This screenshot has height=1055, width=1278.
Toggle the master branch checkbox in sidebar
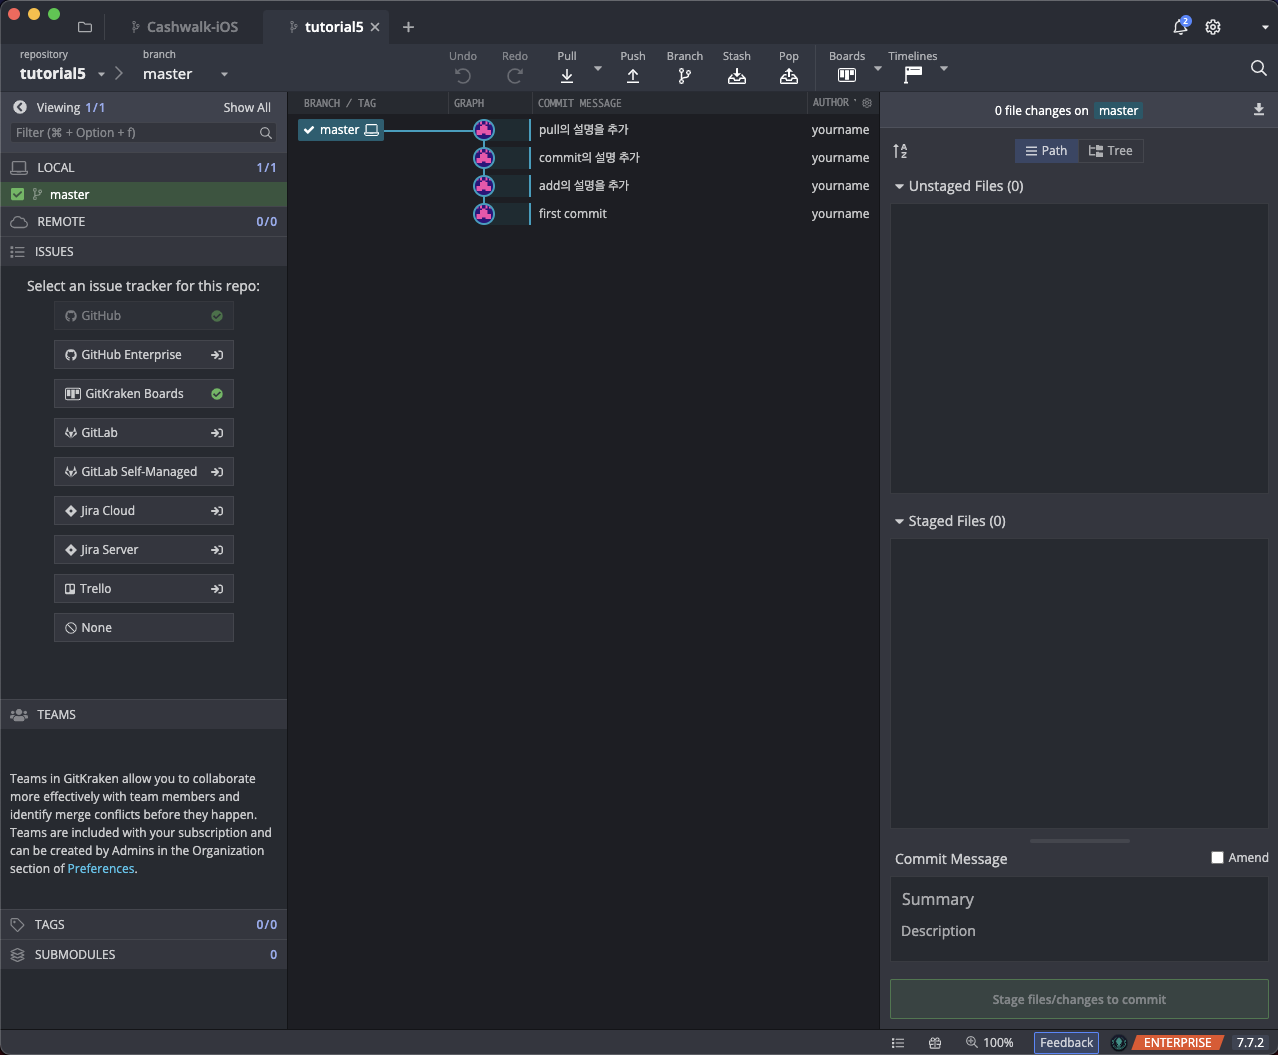pos(17,195)
